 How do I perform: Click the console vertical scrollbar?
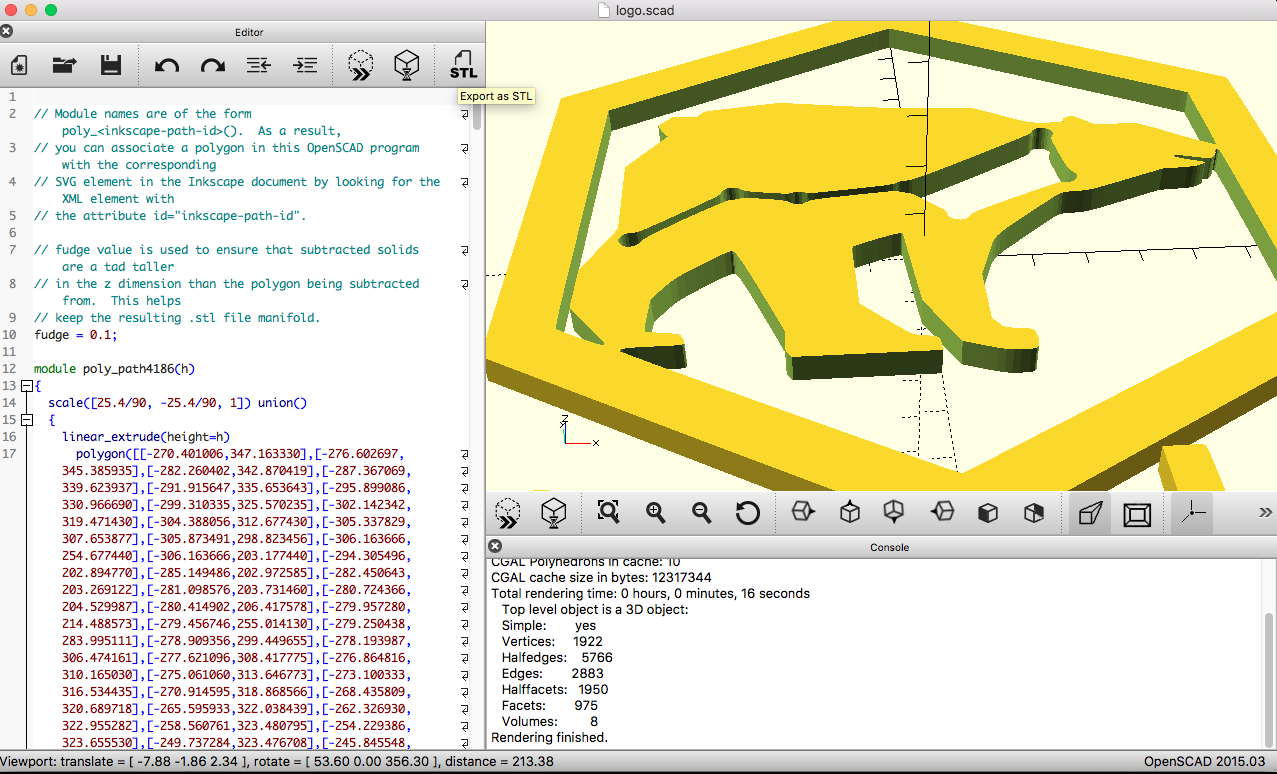[1268, 680]
